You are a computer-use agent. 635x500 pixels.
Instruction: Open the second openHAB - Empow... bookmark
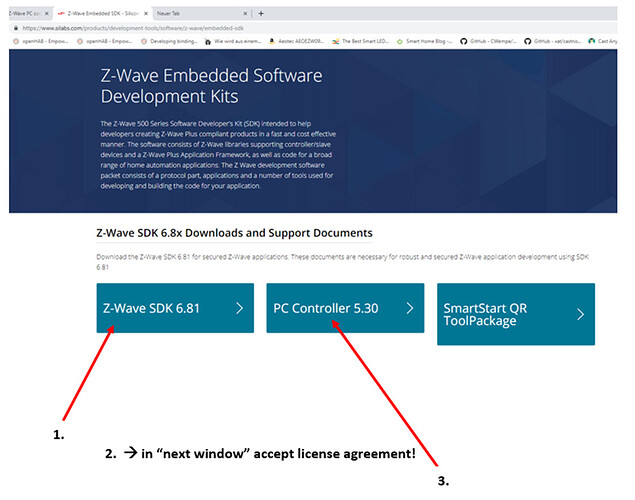tap(104, 41)
